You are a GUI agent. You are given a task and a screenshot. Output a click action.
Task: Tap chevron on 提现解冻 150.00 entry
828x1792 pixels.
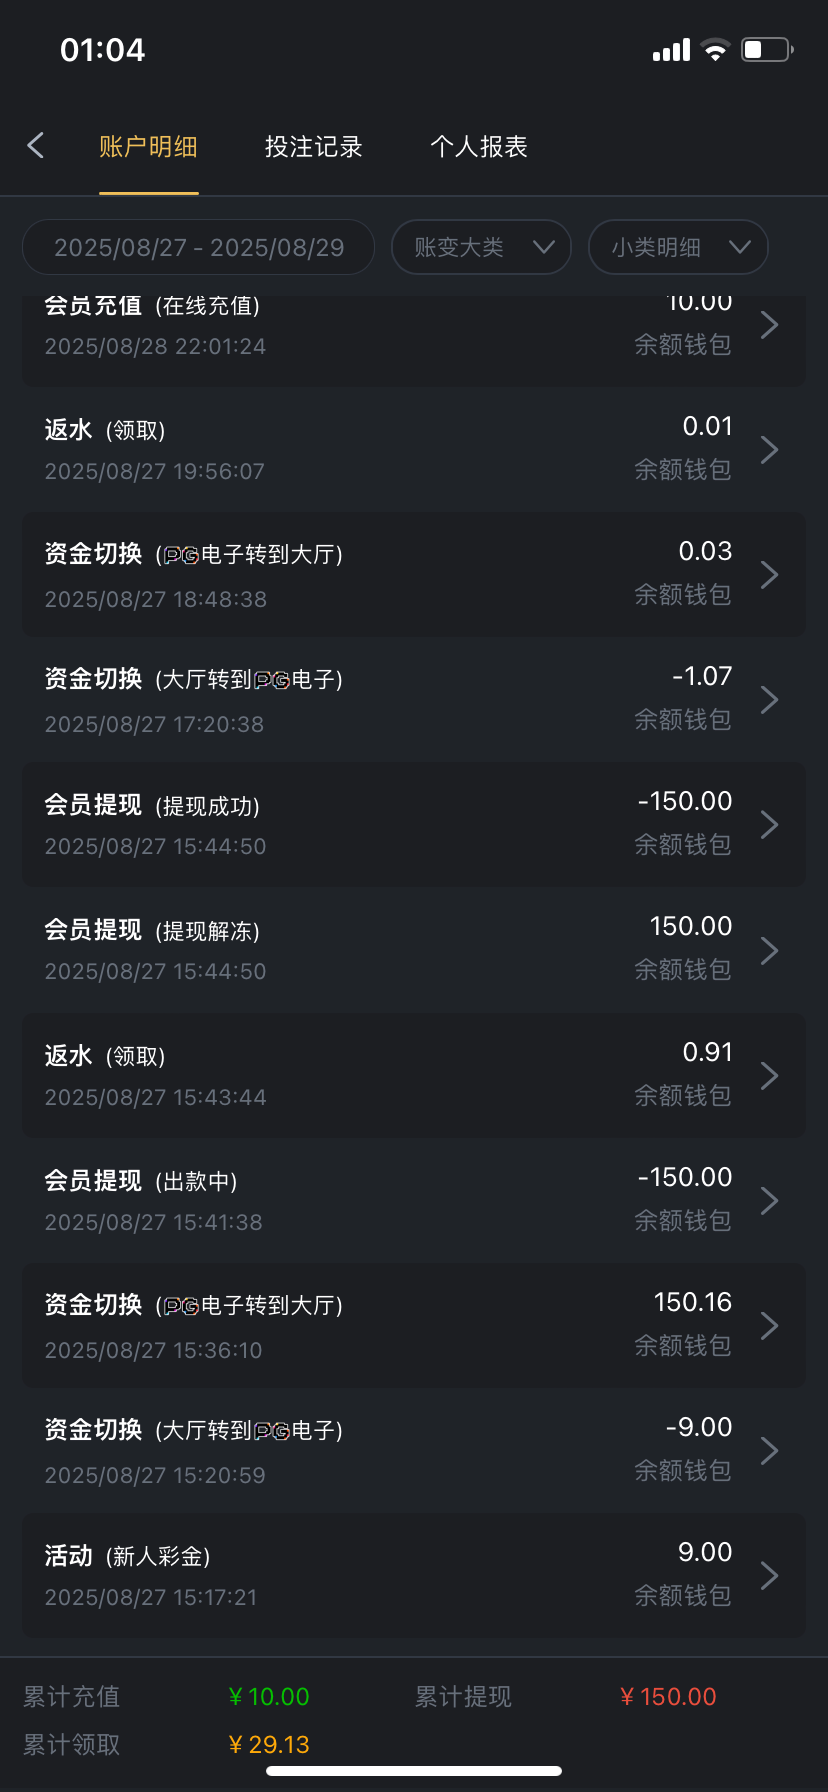point(769,950)
